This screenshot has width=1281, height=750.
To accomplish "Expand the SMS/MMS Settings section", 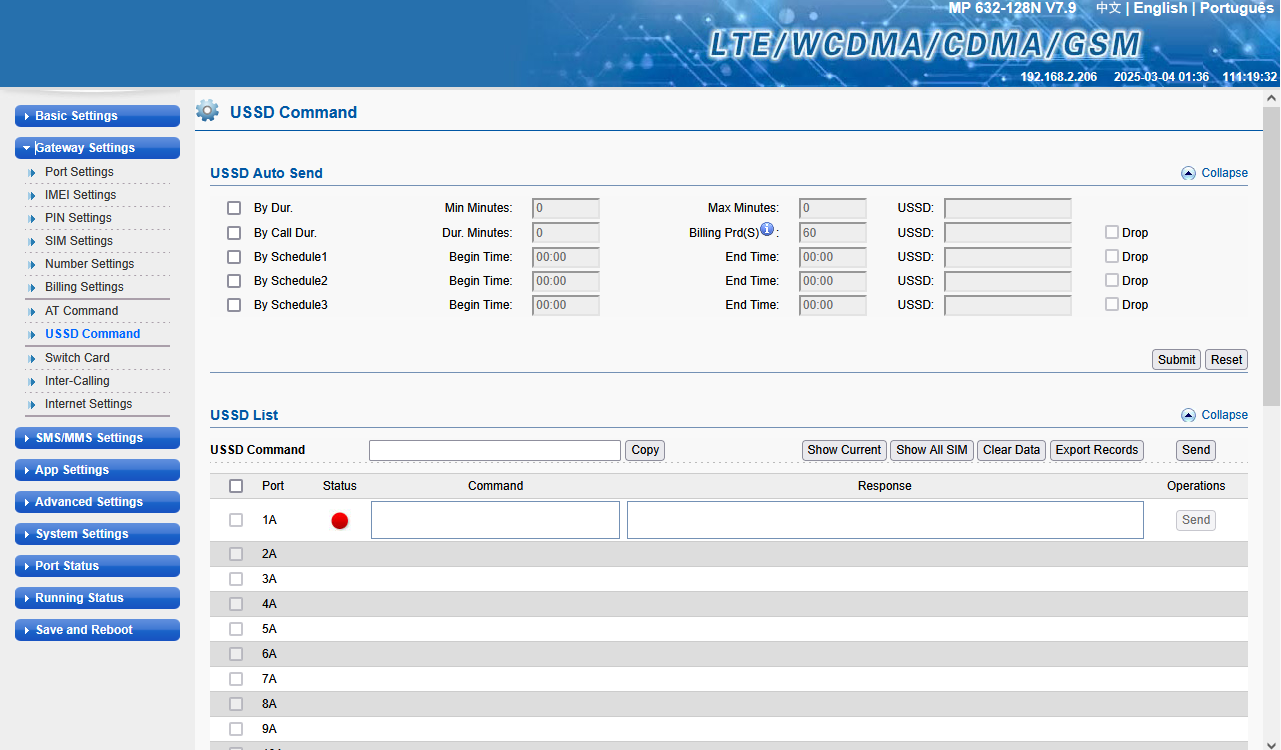I will 97,438.
